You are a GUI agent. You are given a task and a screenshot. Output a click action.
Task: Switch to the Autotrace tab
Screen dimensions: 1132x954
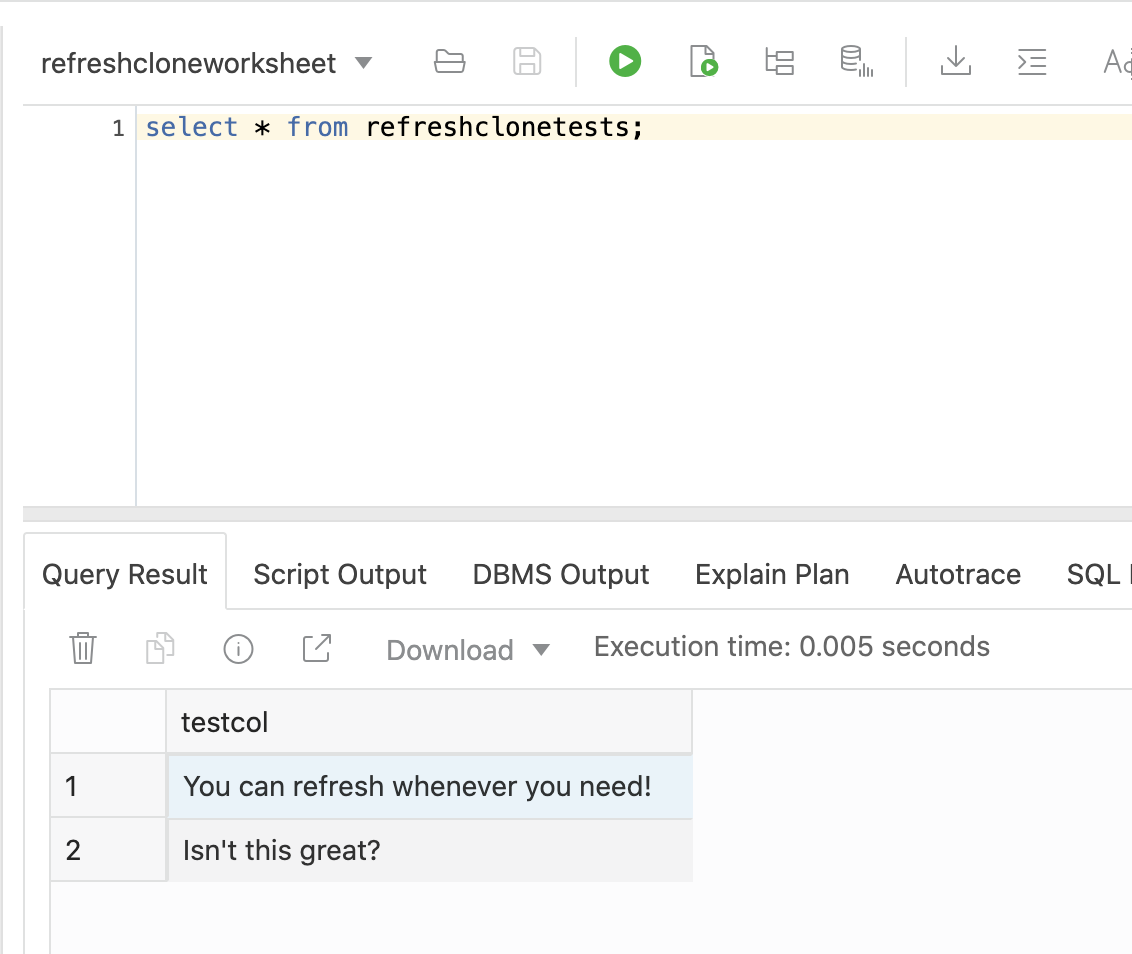(958, 574)
